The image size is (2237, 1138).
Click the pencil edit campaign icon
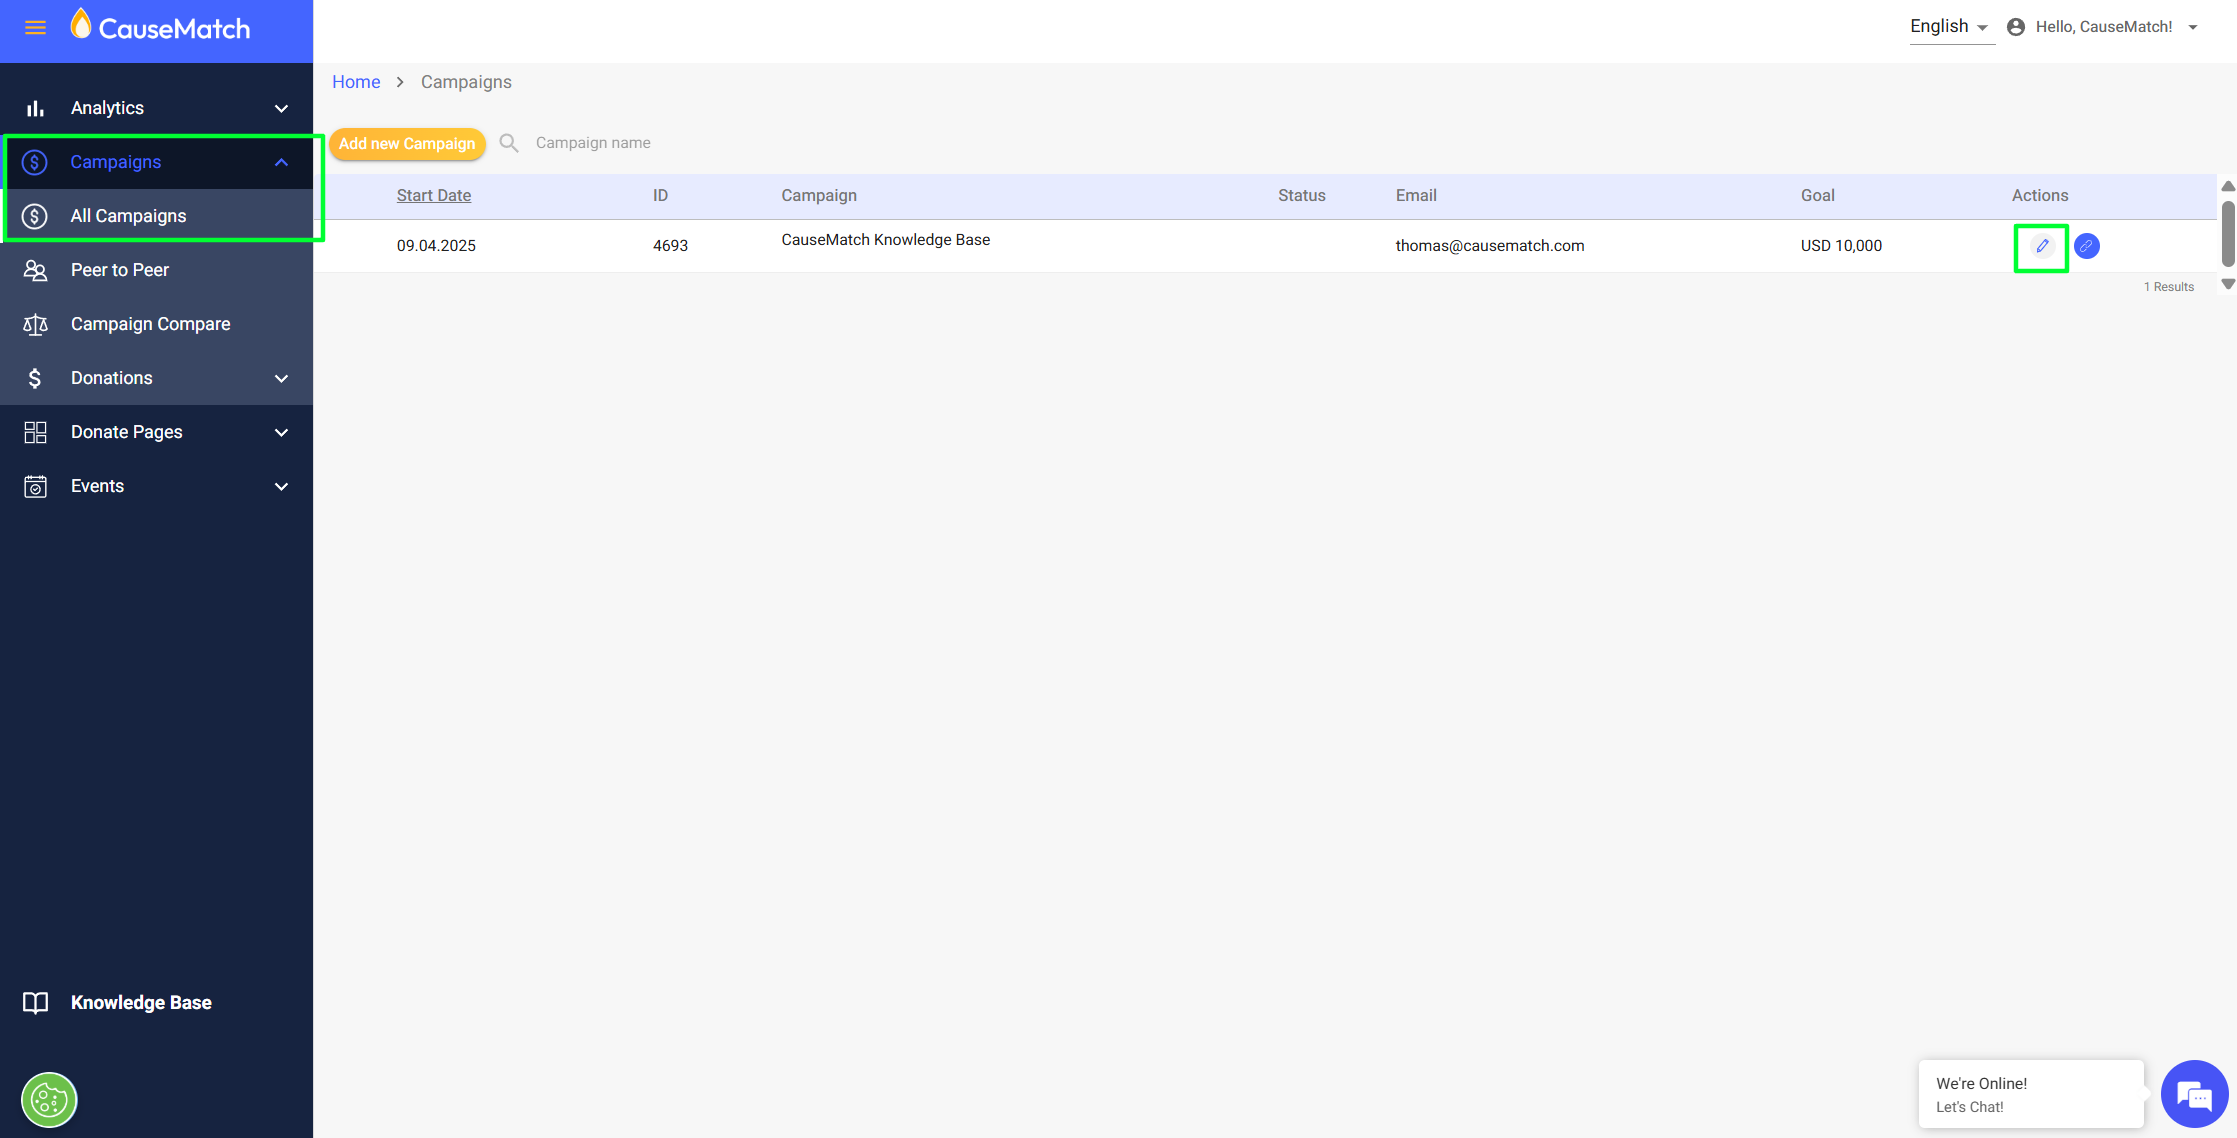click(2042, 246)
